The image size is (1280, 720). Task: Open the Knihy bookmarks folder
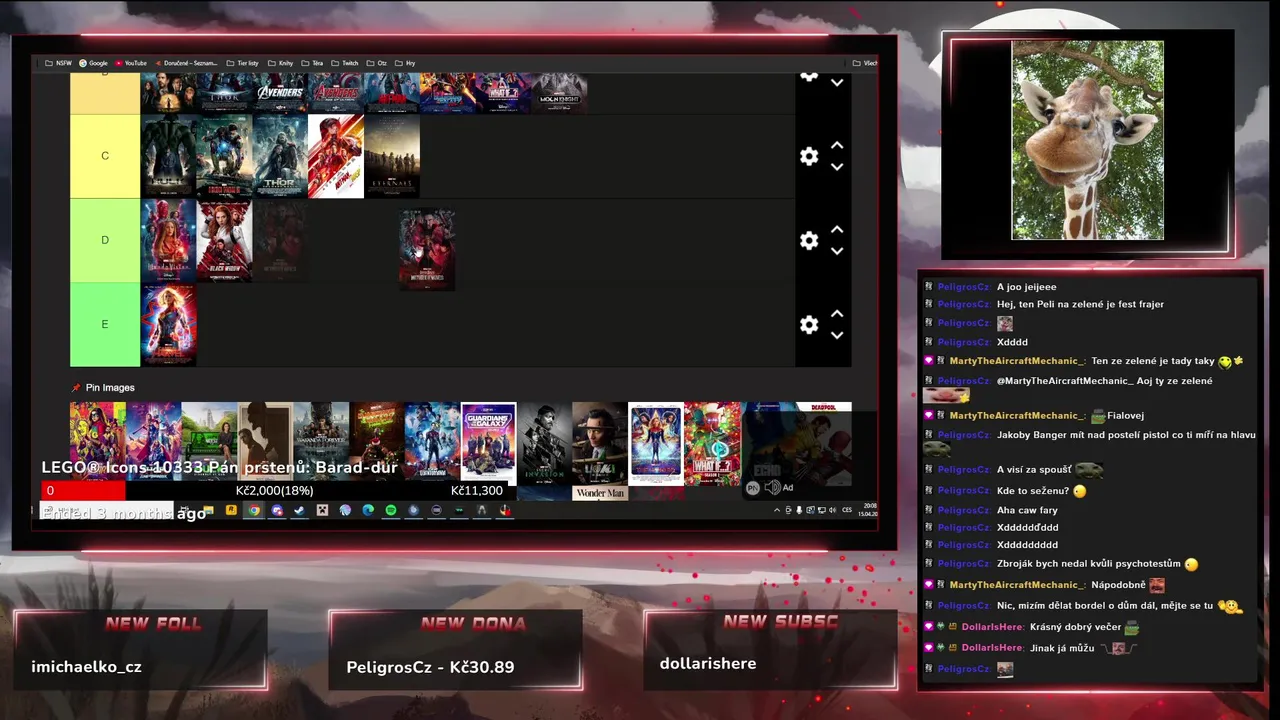tap(280, 63)
